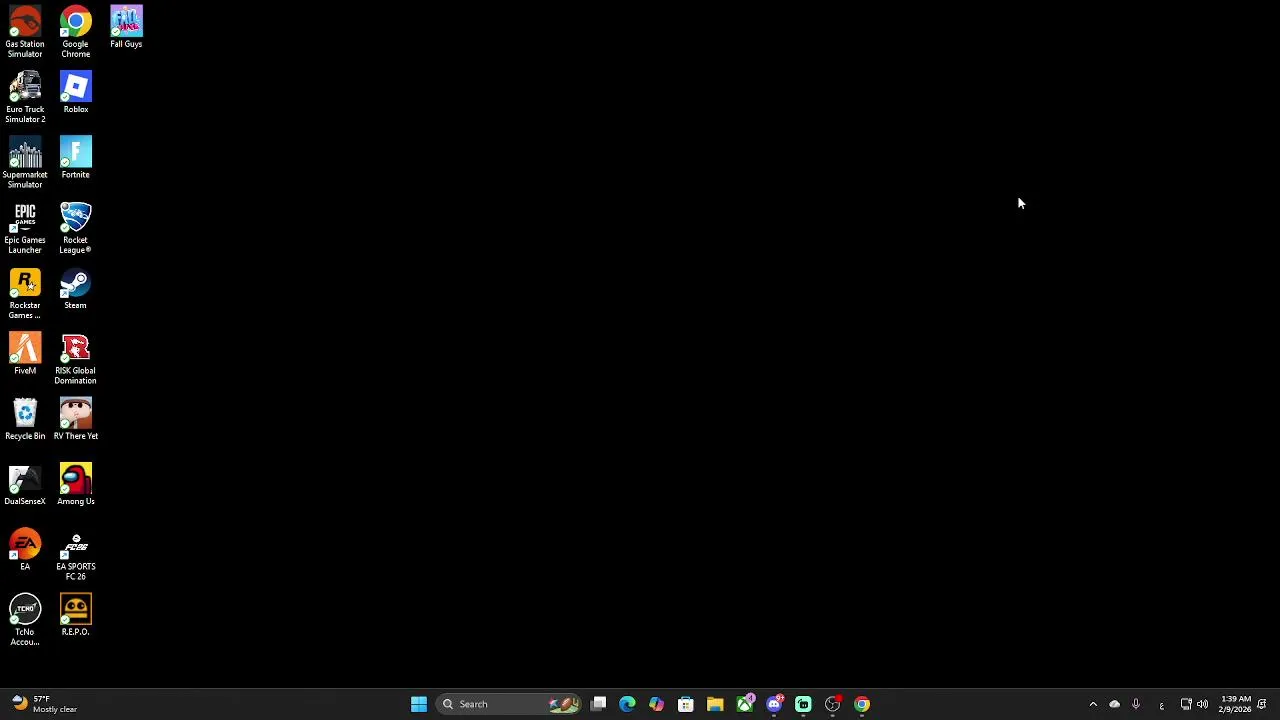The width and height of the screenshot is (1280, 720).
Task: Select the TcNo Account Switcher icon
Action: click(25, 620)
